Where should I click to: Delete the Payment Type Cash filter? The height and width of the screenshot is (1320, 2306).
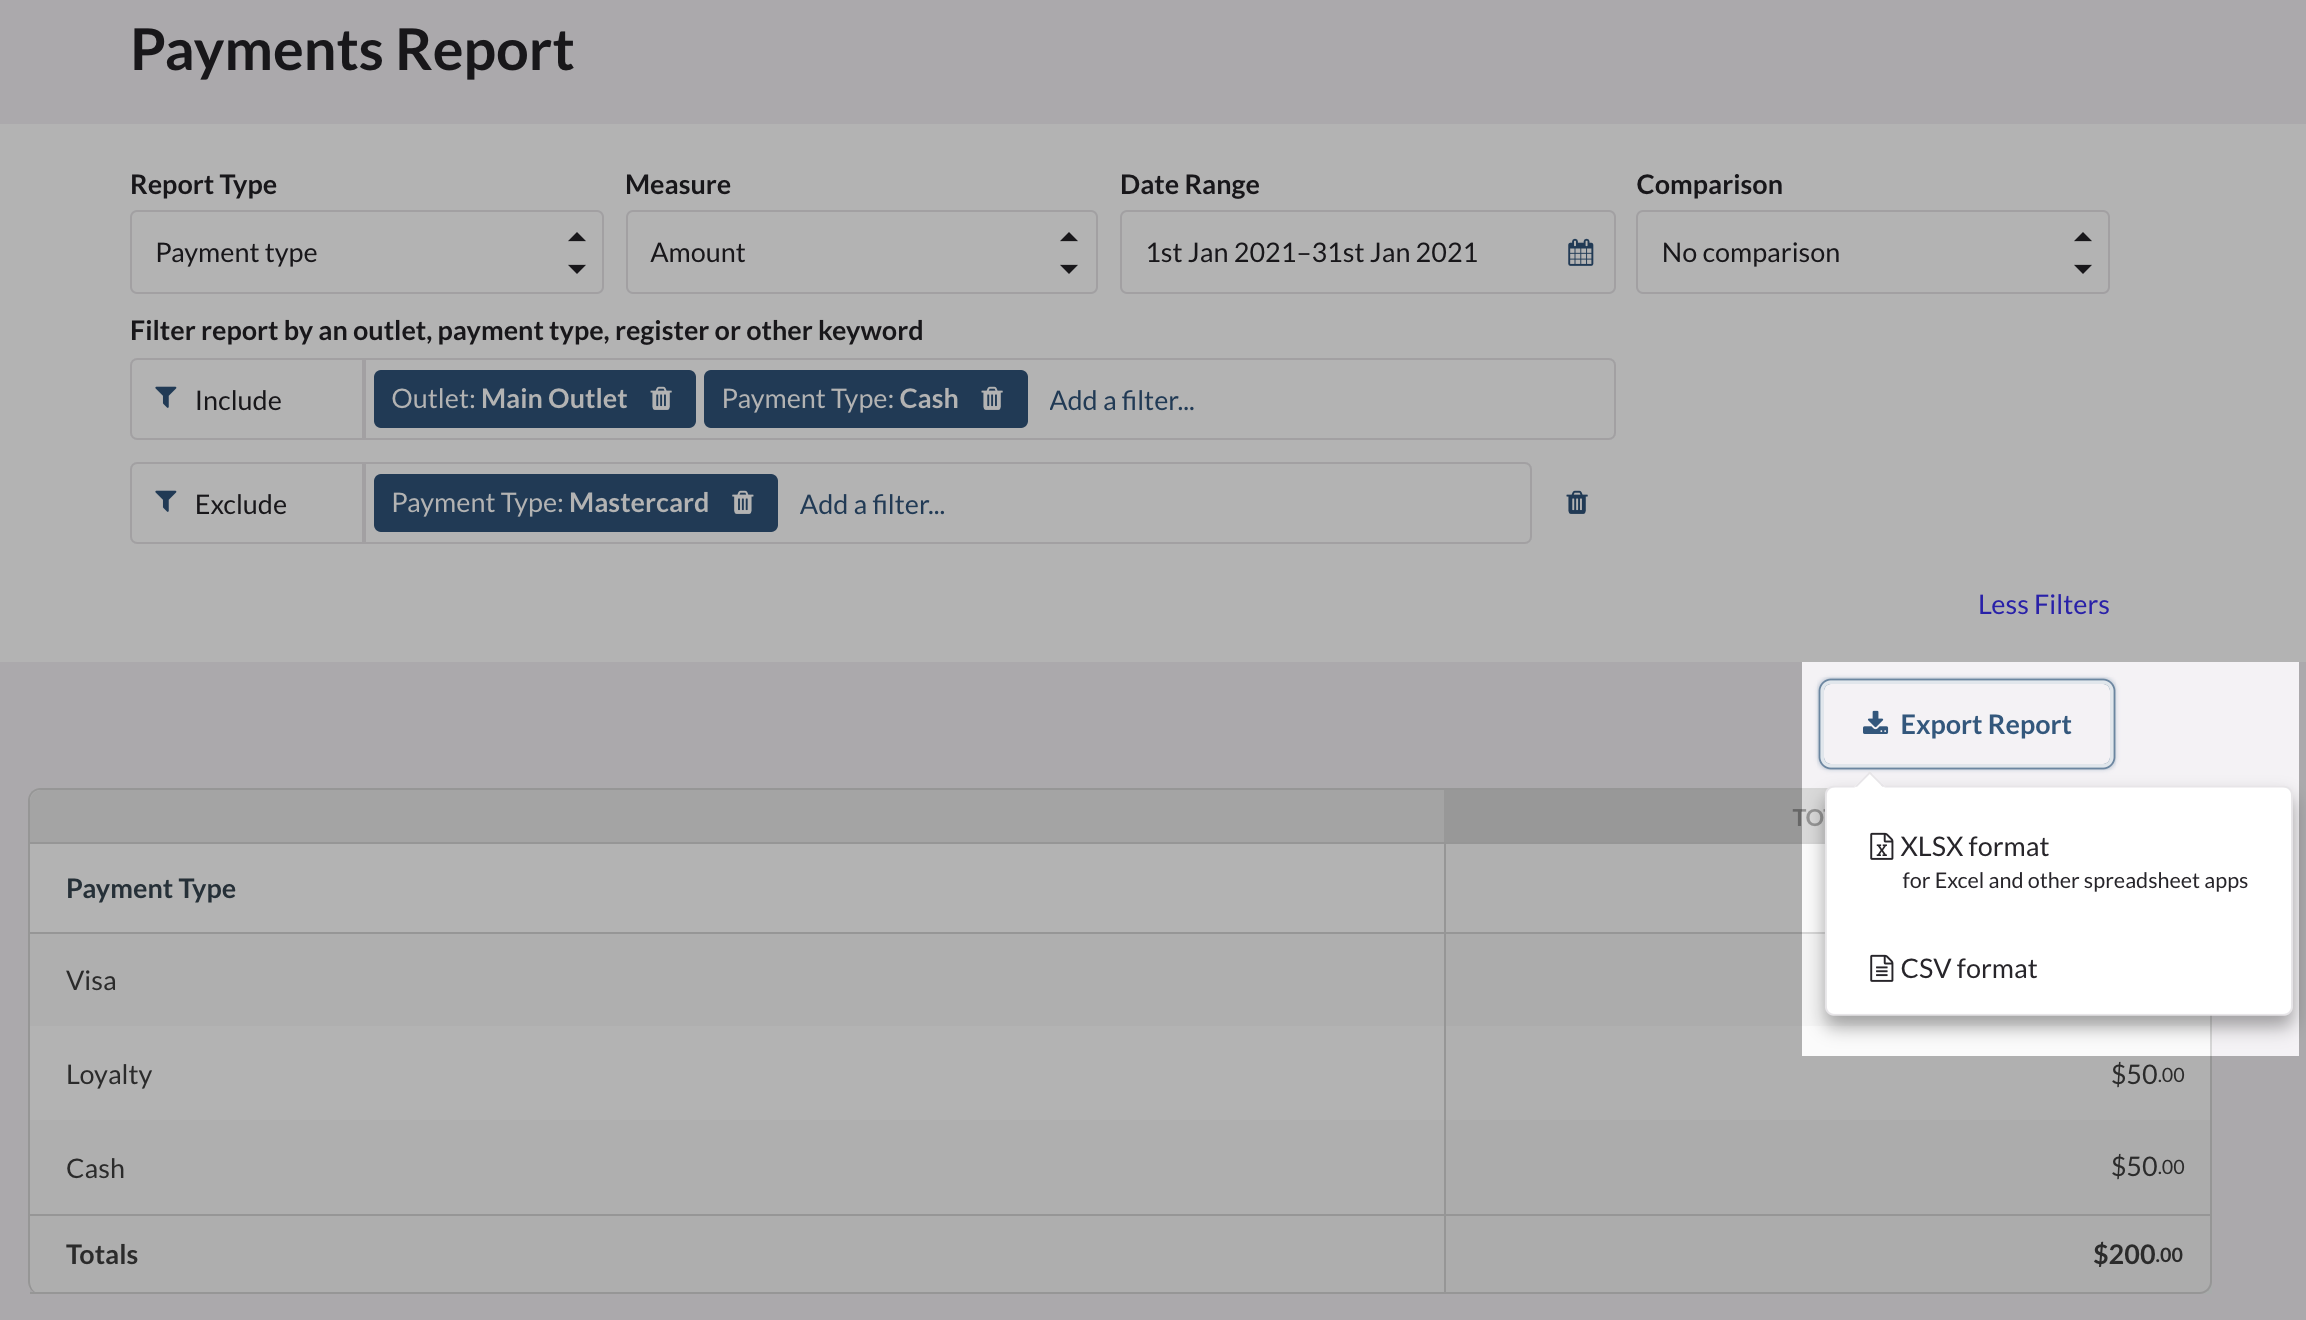coord(992,399)
